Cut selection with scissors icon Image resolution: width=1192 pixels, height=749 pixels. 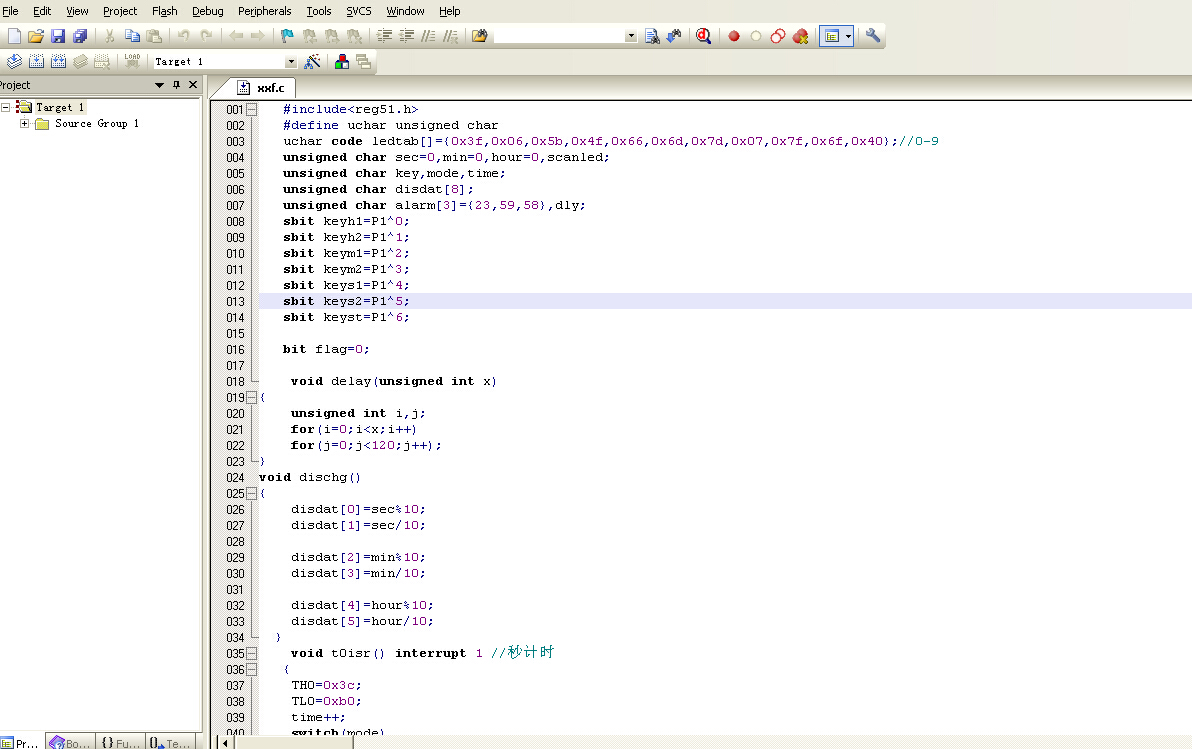[109, 36]
